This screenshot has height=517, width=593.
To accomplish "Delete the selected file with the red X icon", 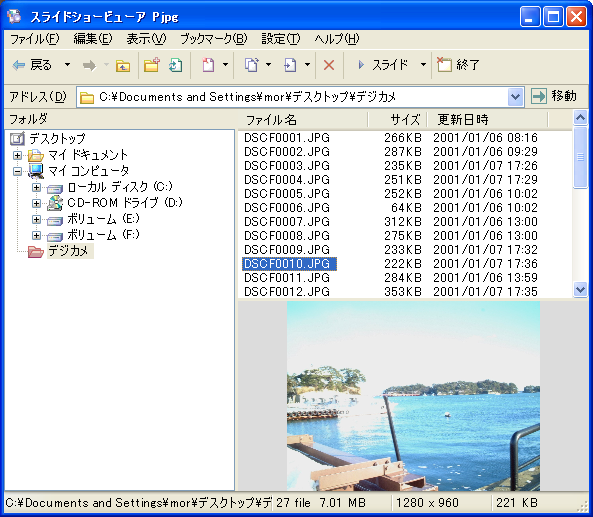I will 329,65.
